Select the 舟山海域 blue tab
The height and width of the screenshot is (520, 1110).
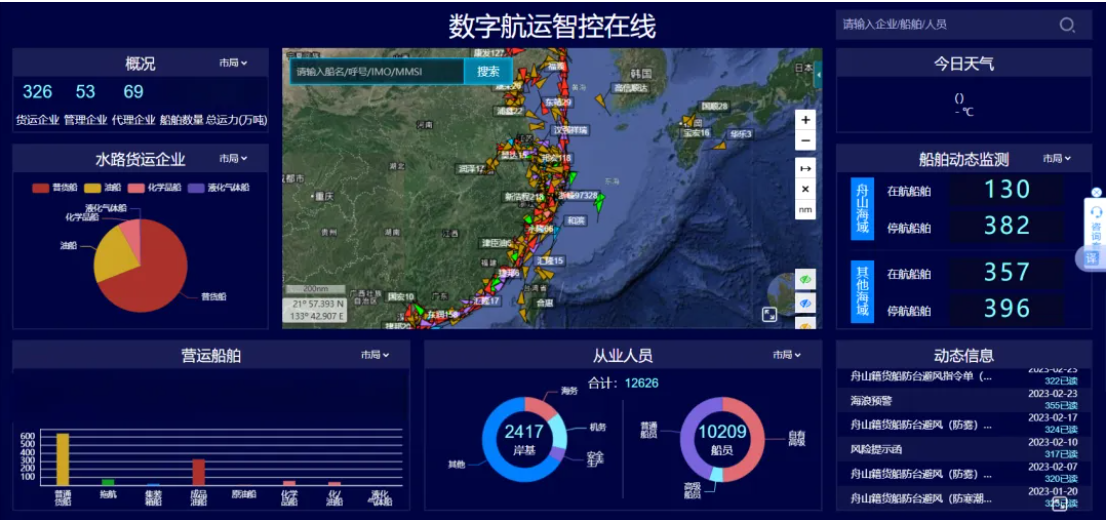click(x=861, y=209)
